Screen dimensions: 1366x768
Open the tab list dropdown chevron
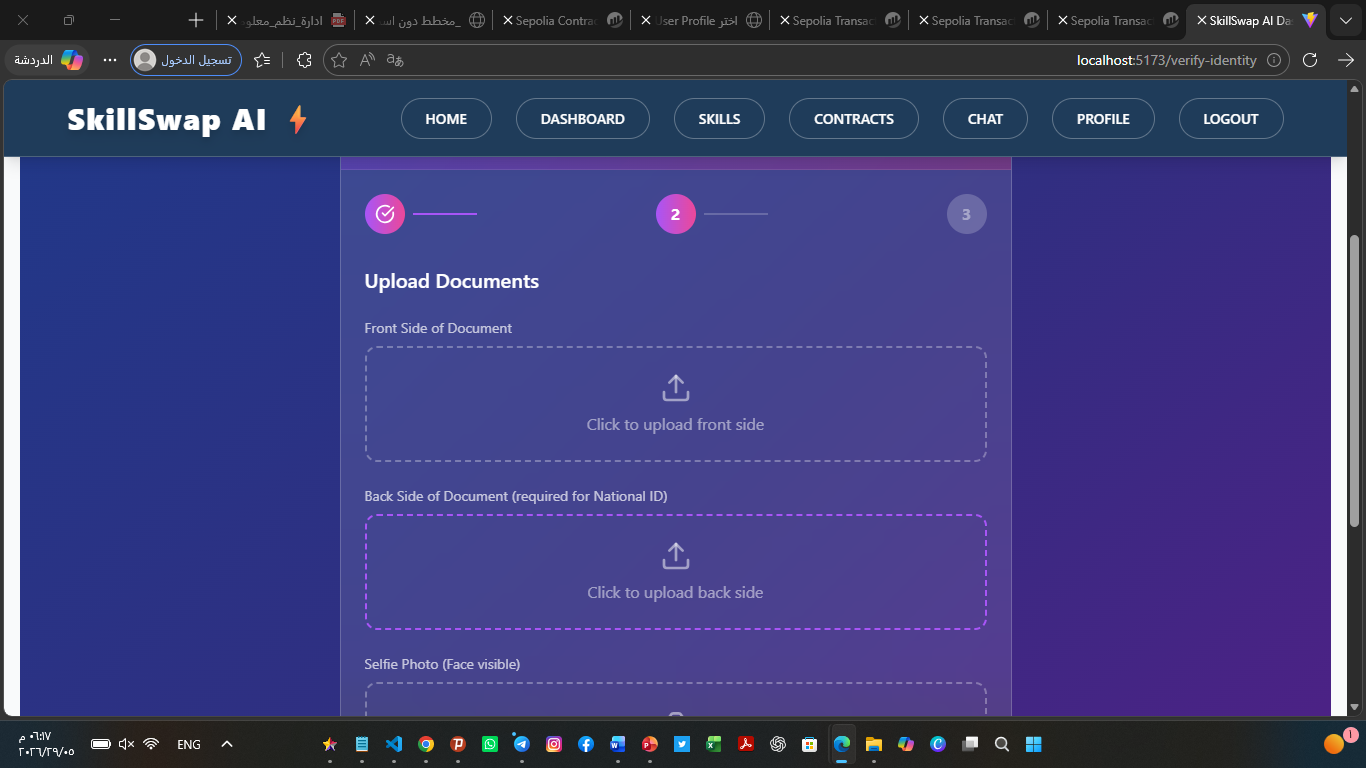(1345, 20)
